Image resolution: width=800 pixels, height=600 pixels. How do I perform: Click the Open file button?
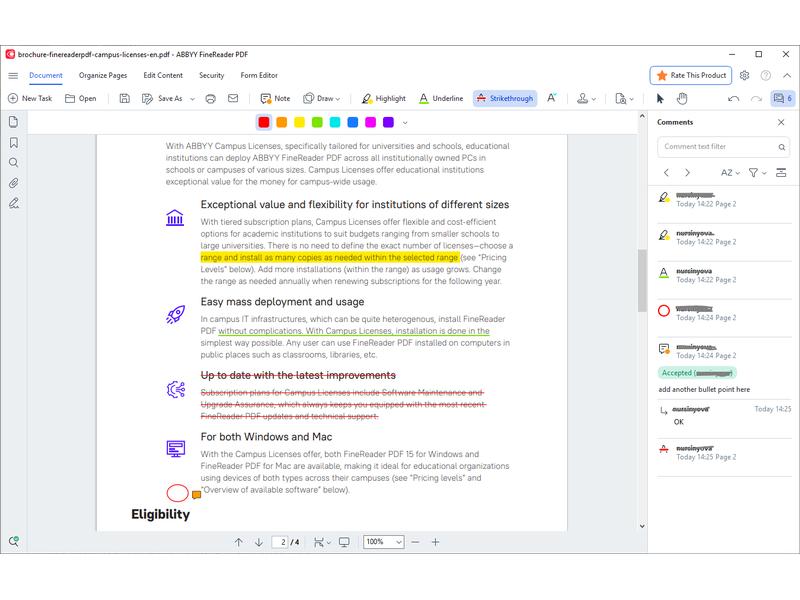pyautogui.click(x=81, y=98)
